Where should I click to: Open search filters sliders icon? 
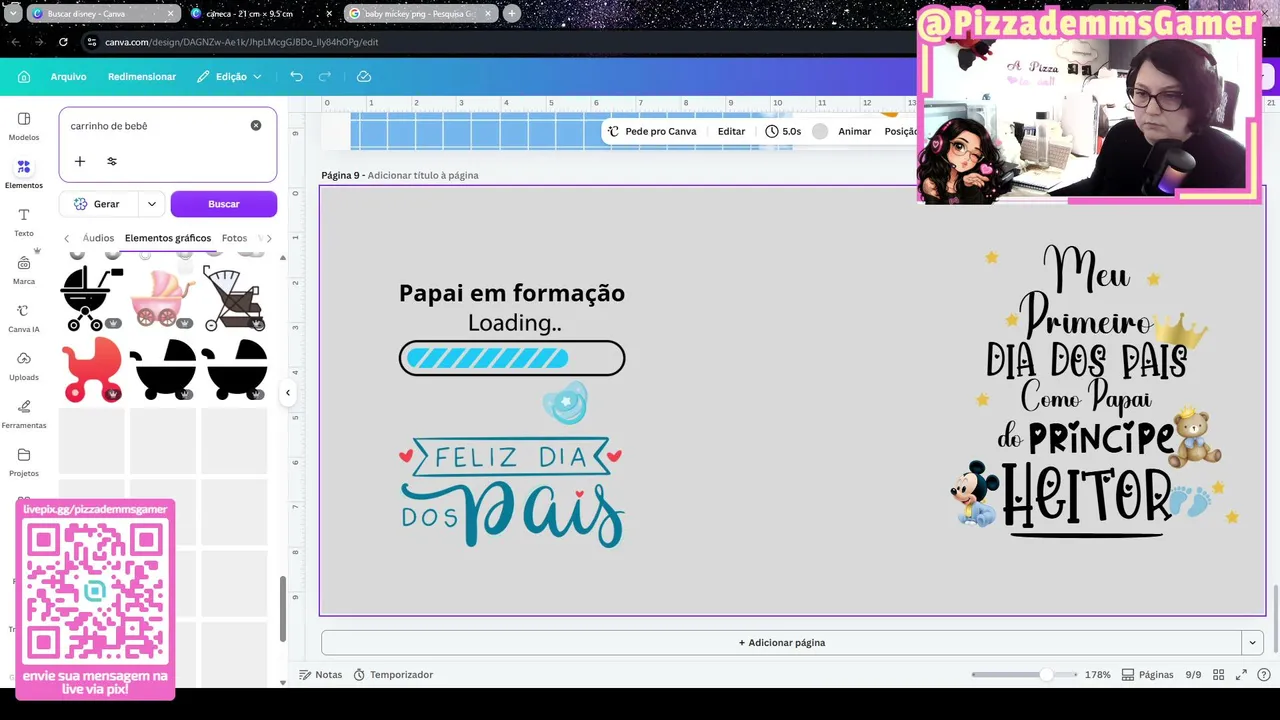(x=112, y=161)
